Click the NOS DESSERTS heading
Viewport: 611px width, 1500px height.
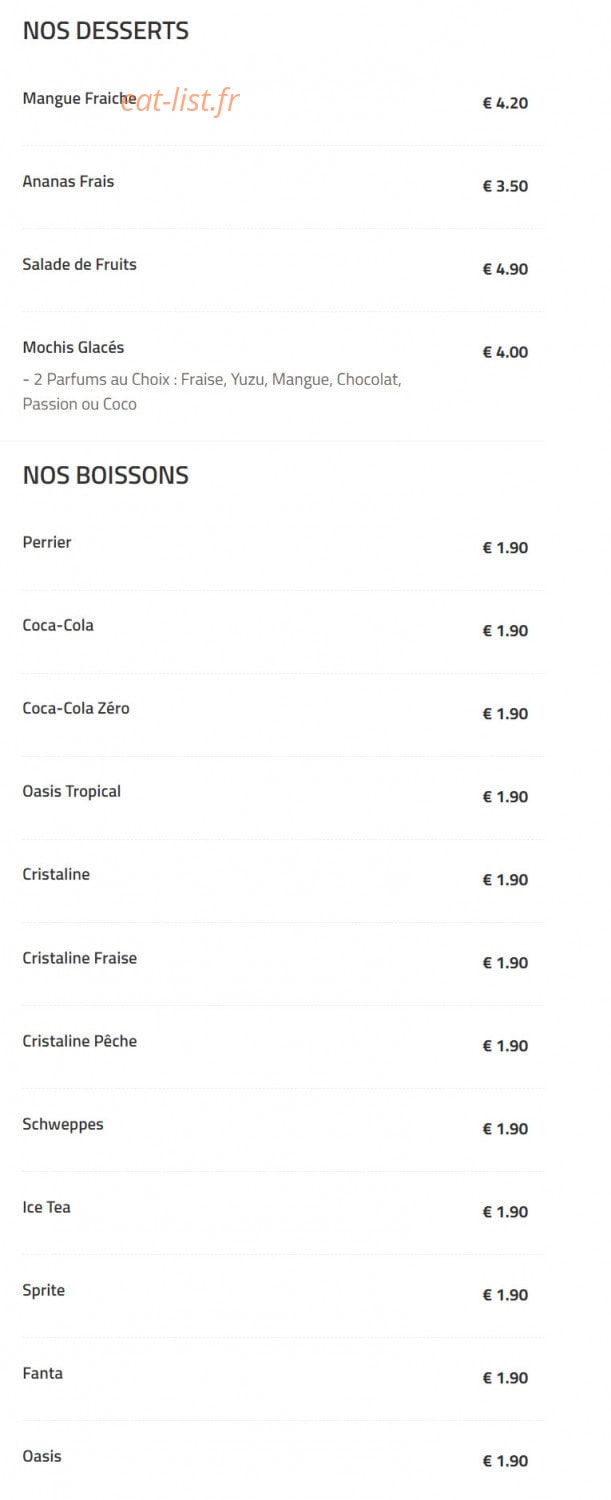[105, 31]
